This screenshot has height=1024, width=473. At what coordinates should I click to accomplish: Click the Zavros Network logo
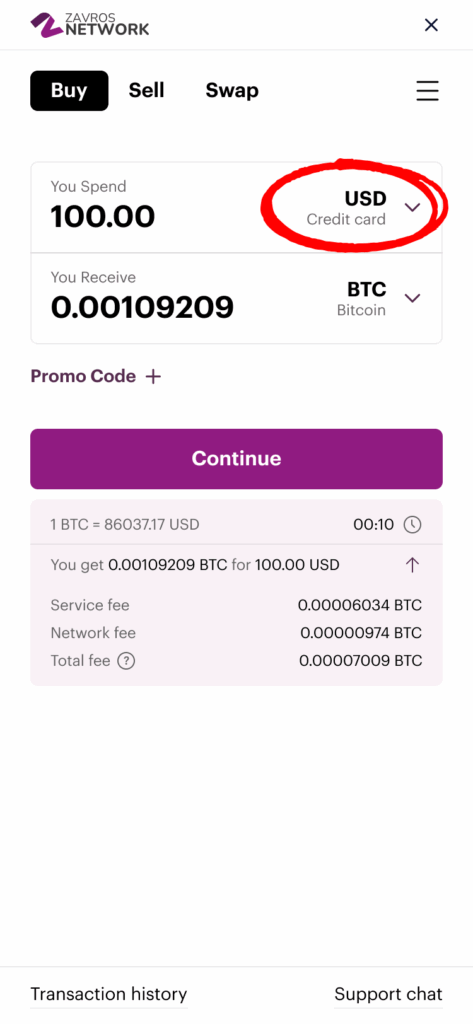coord(90,25)
